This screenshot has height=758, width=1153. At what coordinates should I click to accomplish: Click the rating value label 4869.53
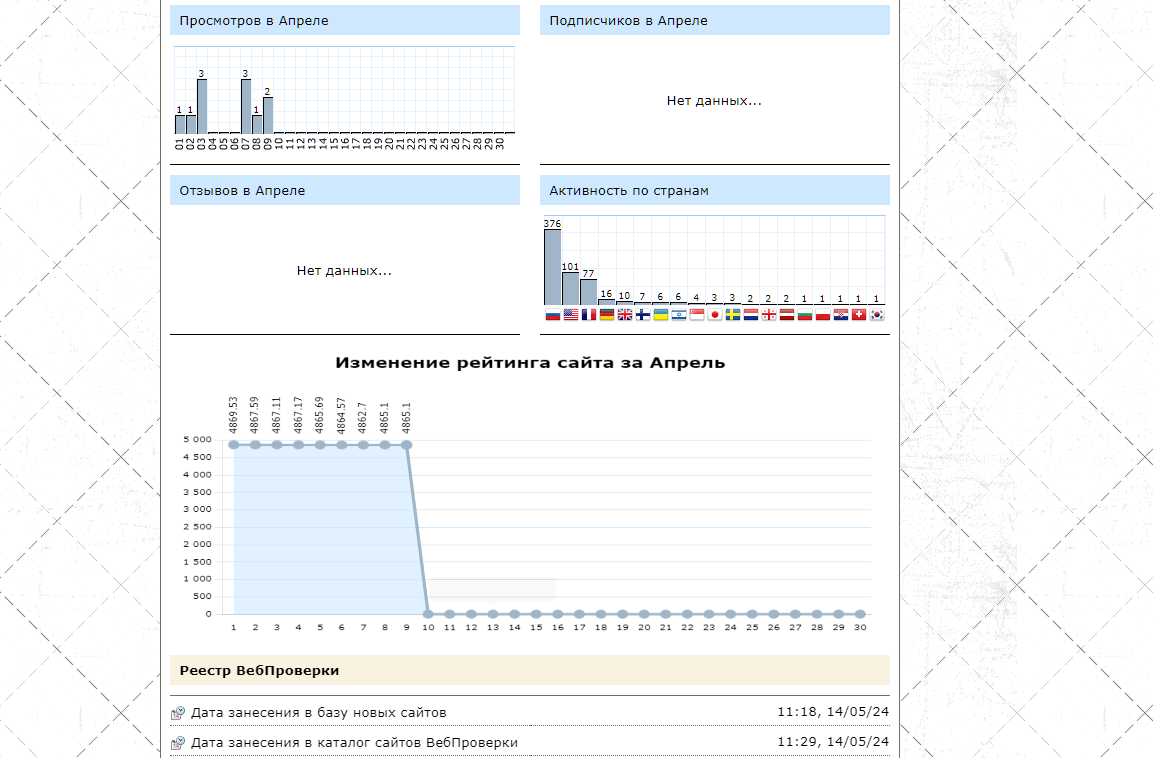pos(234,415)
